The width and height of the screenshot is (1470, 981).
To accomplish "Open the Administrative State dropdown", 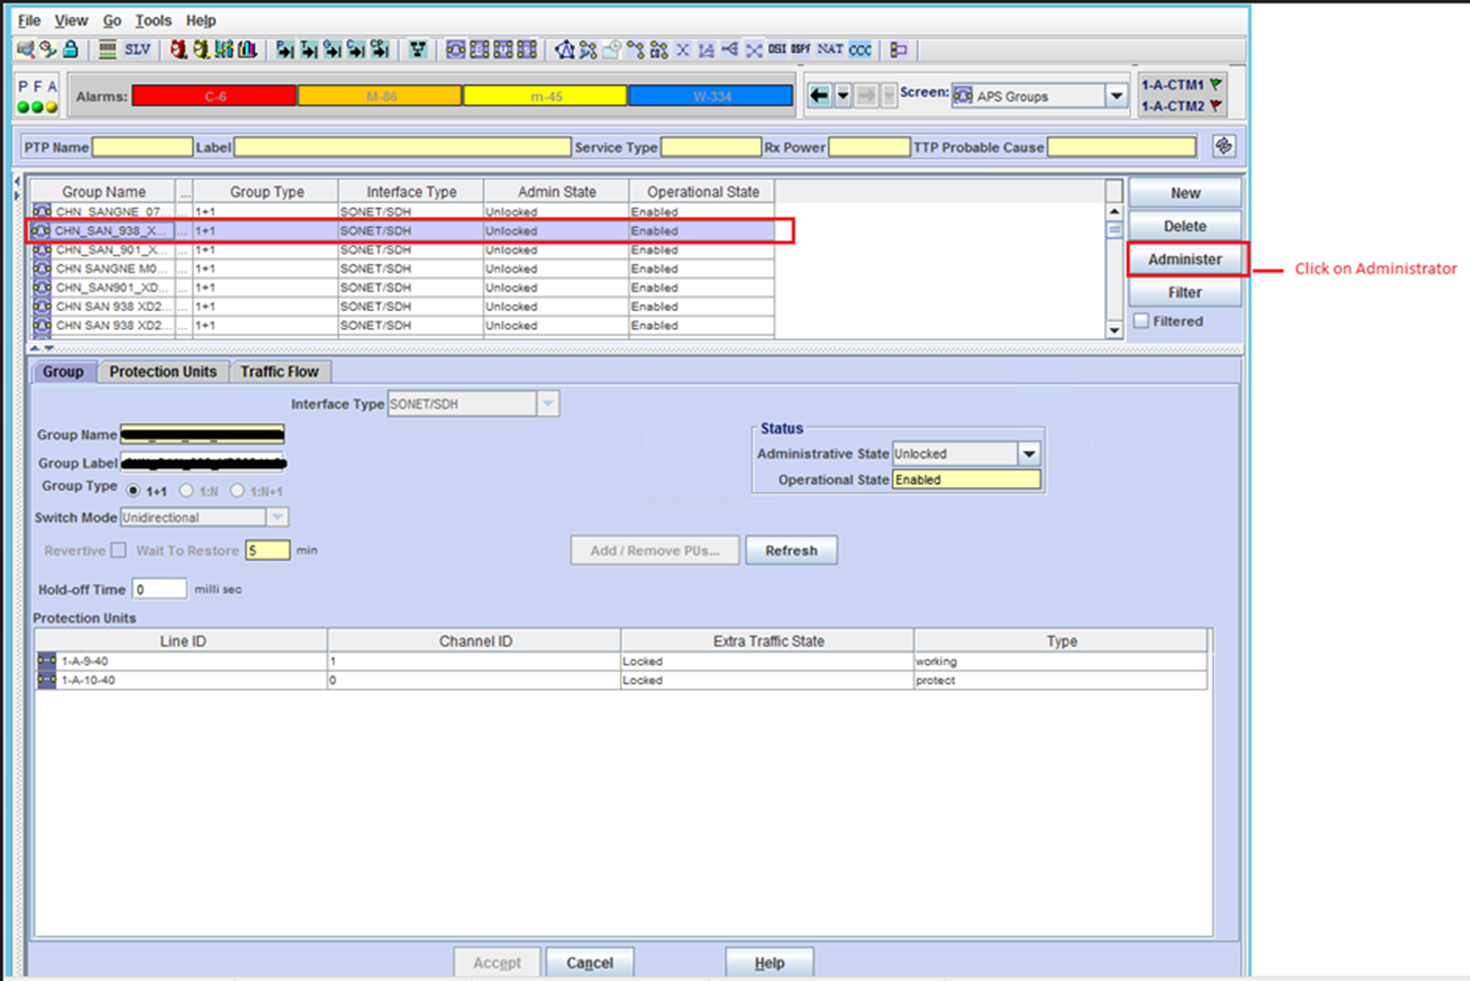I will click(x=1029, y=453).
